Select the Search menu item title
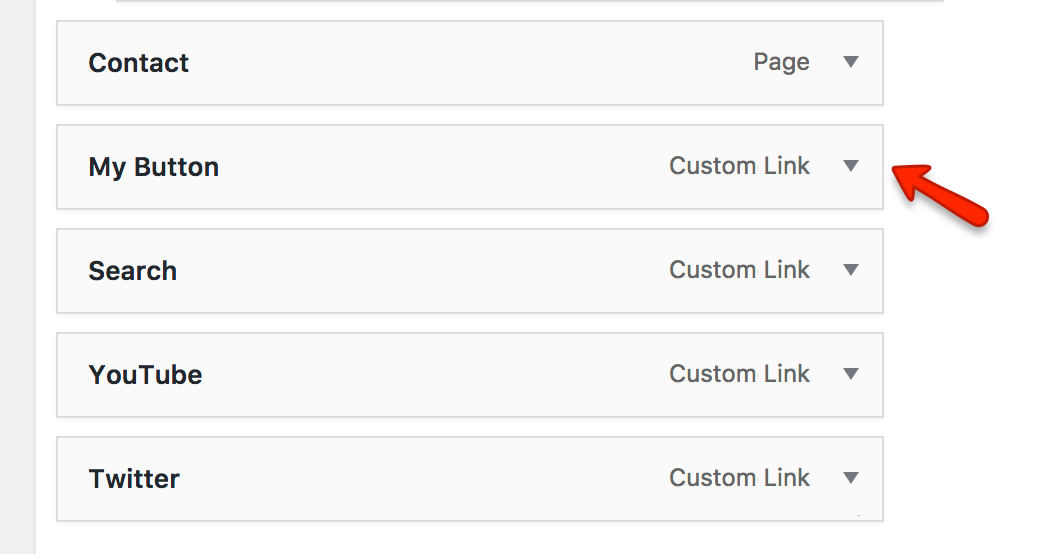The width and height of the screenshot is (1046, 554). (132, 271)
